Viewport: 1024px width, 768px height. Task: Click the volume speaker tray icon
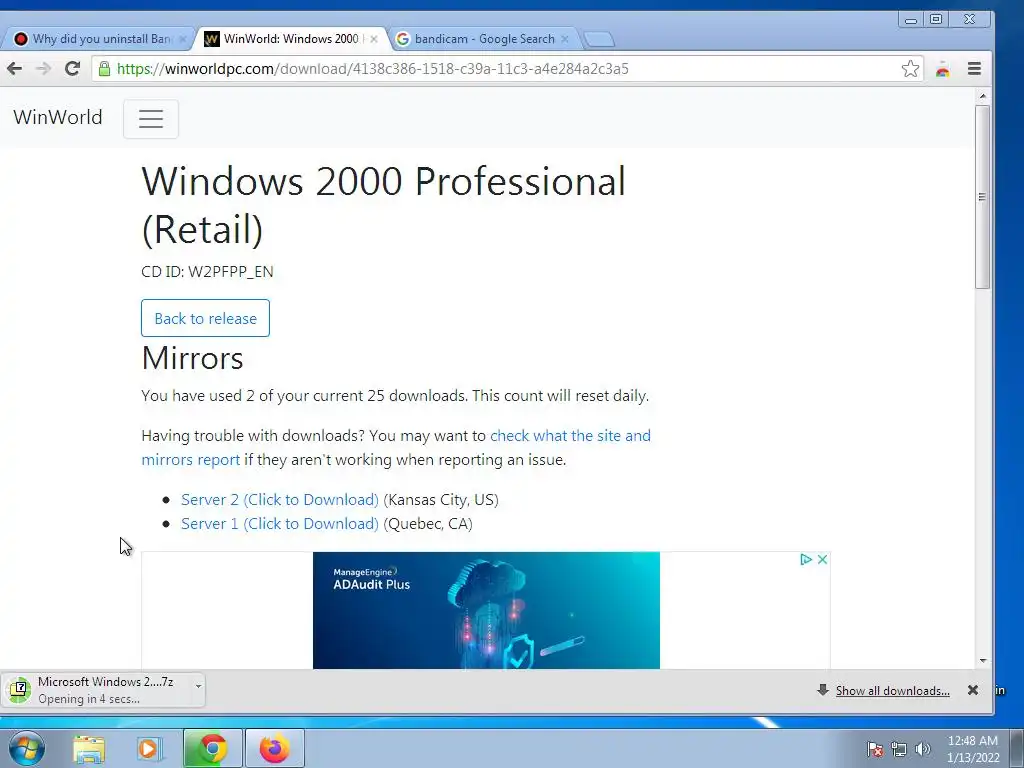click(x=923, y=749)
